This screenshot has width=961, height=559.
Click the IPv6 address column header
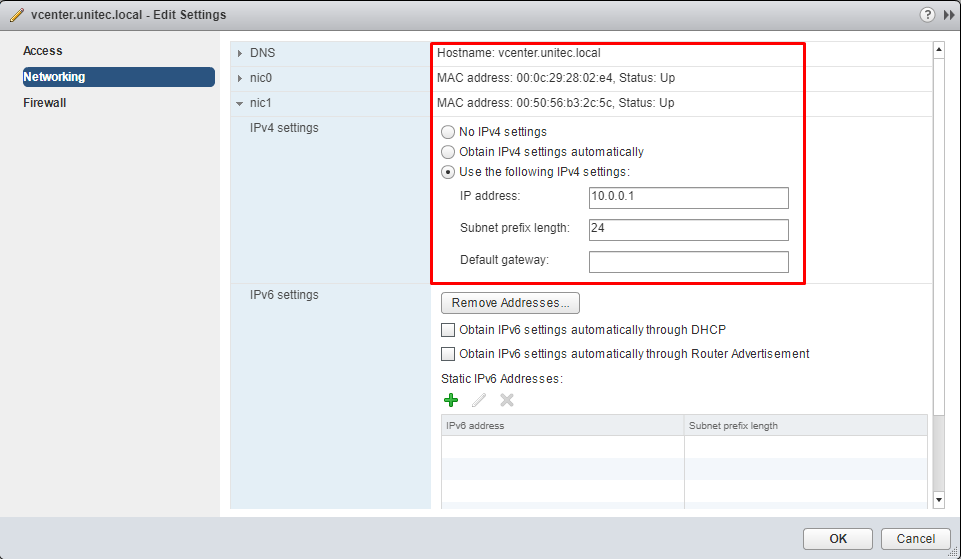[x=563, y=425]
